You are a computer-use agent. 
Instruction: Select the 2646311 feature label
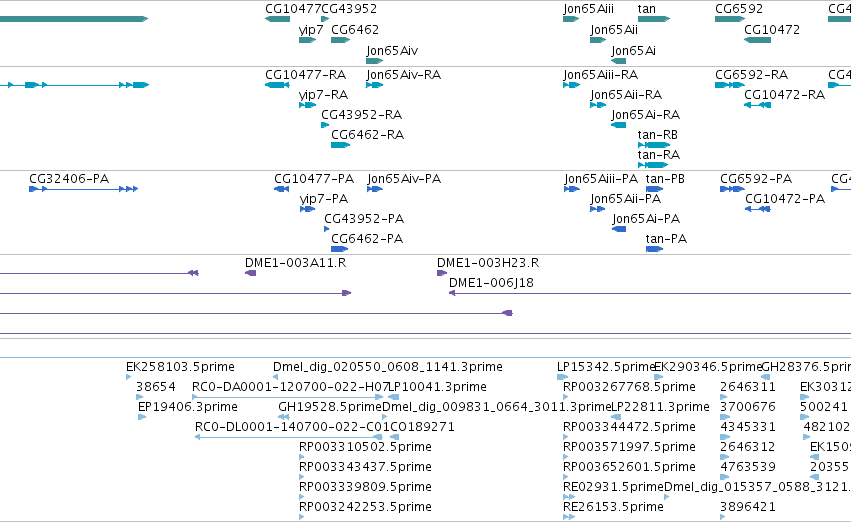[x=747, y=387]
